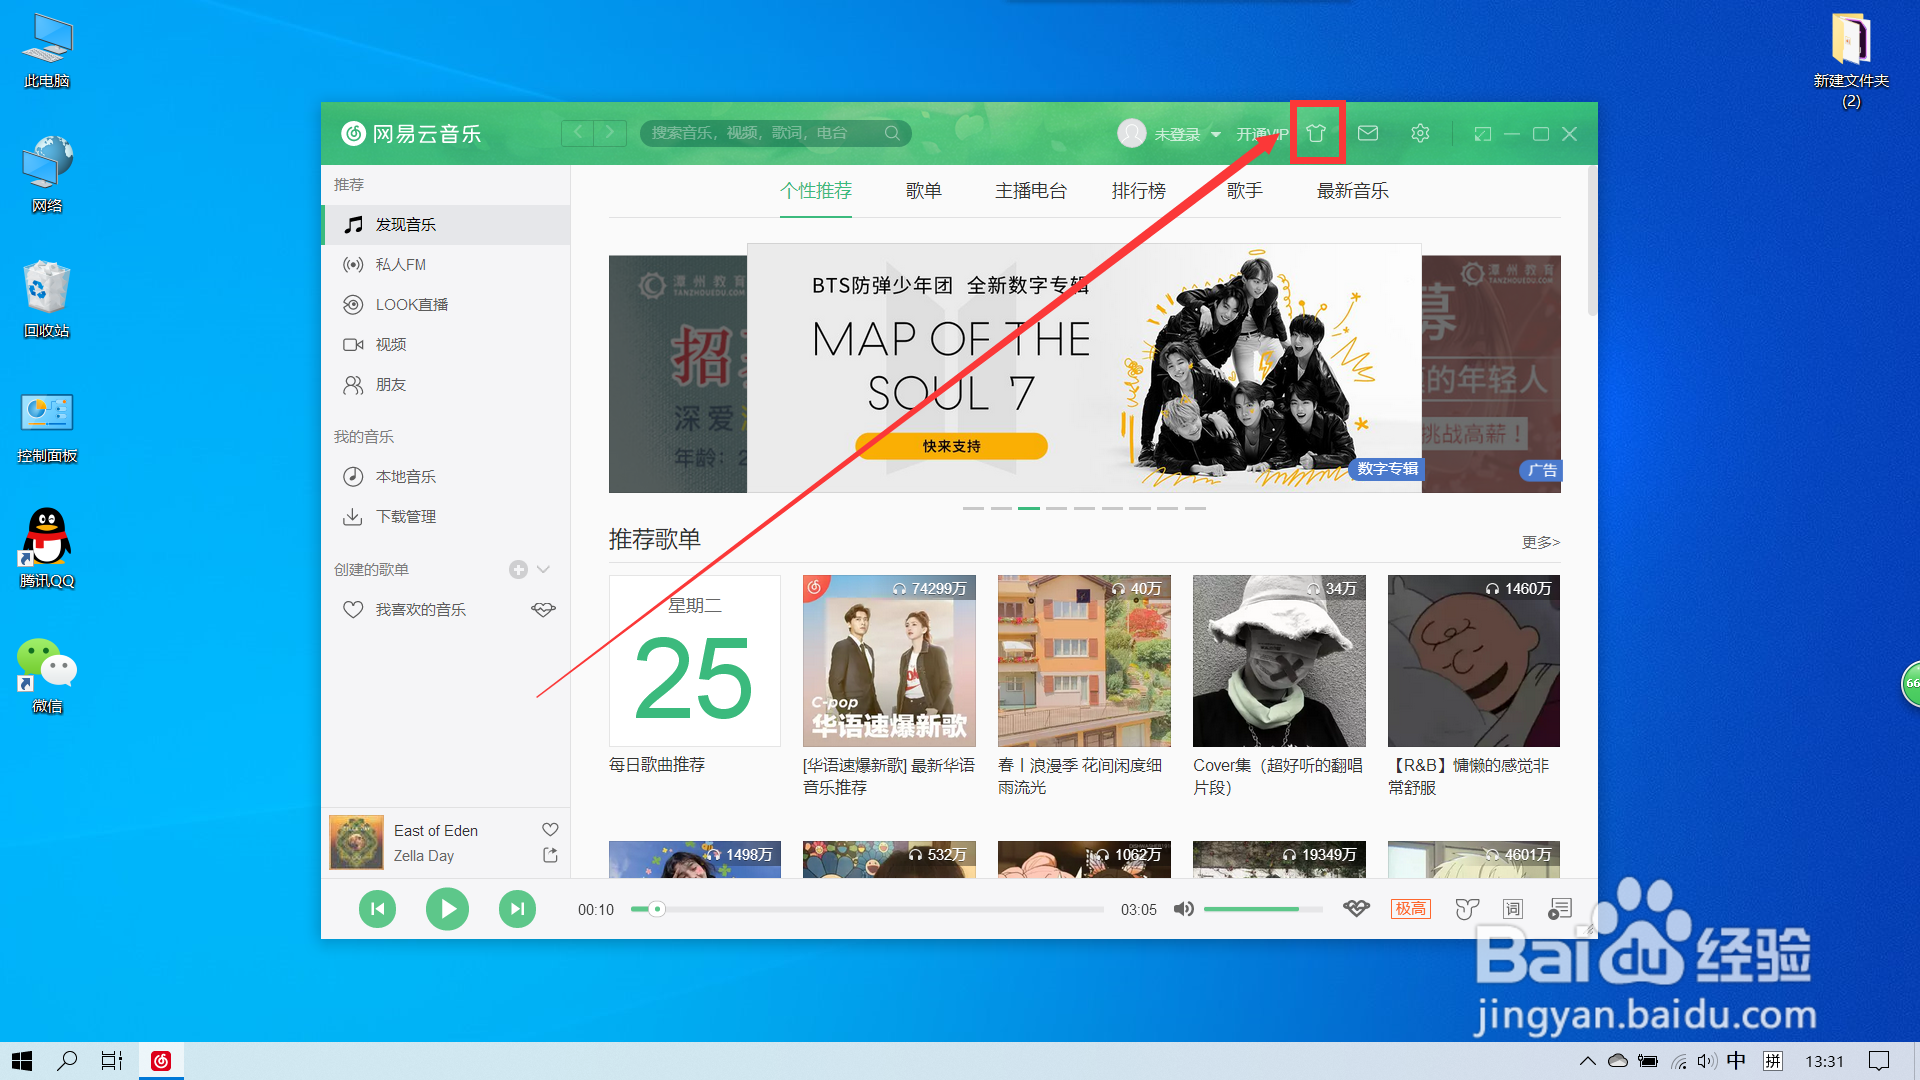
Task: Click the song progress slider
Action: [867, 909]
